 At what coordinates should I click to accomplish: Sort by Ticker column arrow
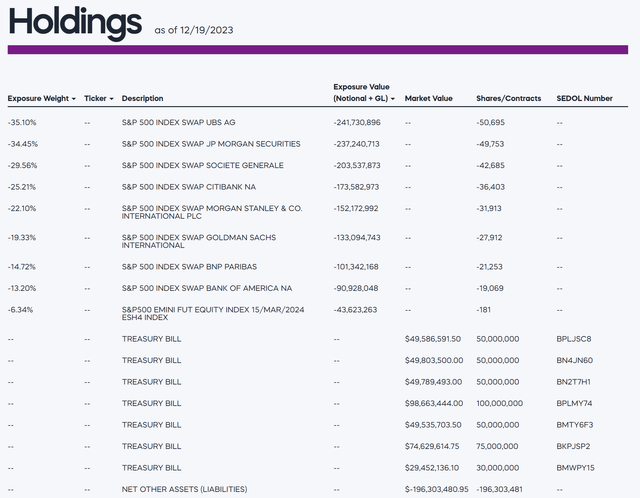pyautogui.click(x=111, y=99)
